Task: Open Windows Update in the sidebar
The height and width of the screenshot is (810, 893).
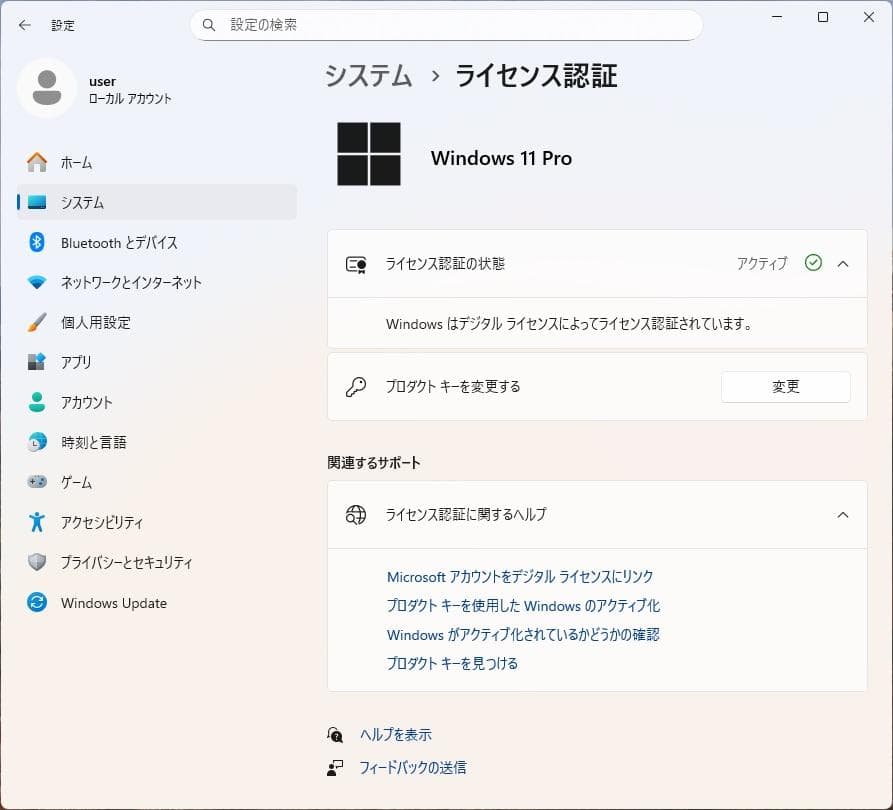Action: (x=157, y=603)
